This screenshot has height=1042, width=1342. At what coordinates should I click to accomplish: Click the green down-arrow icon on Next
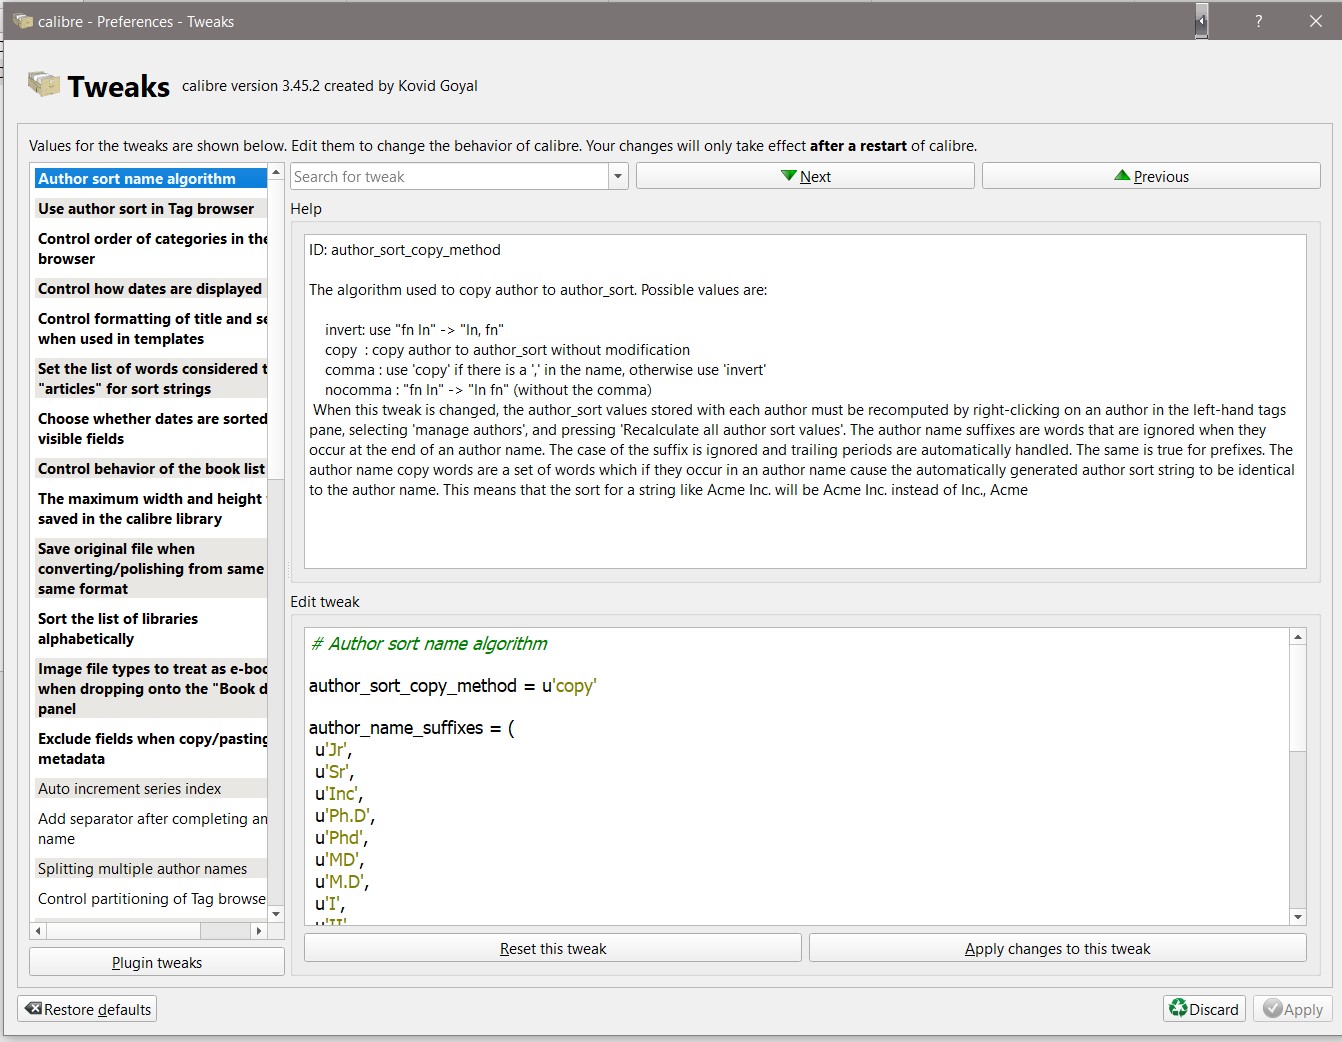789,176
